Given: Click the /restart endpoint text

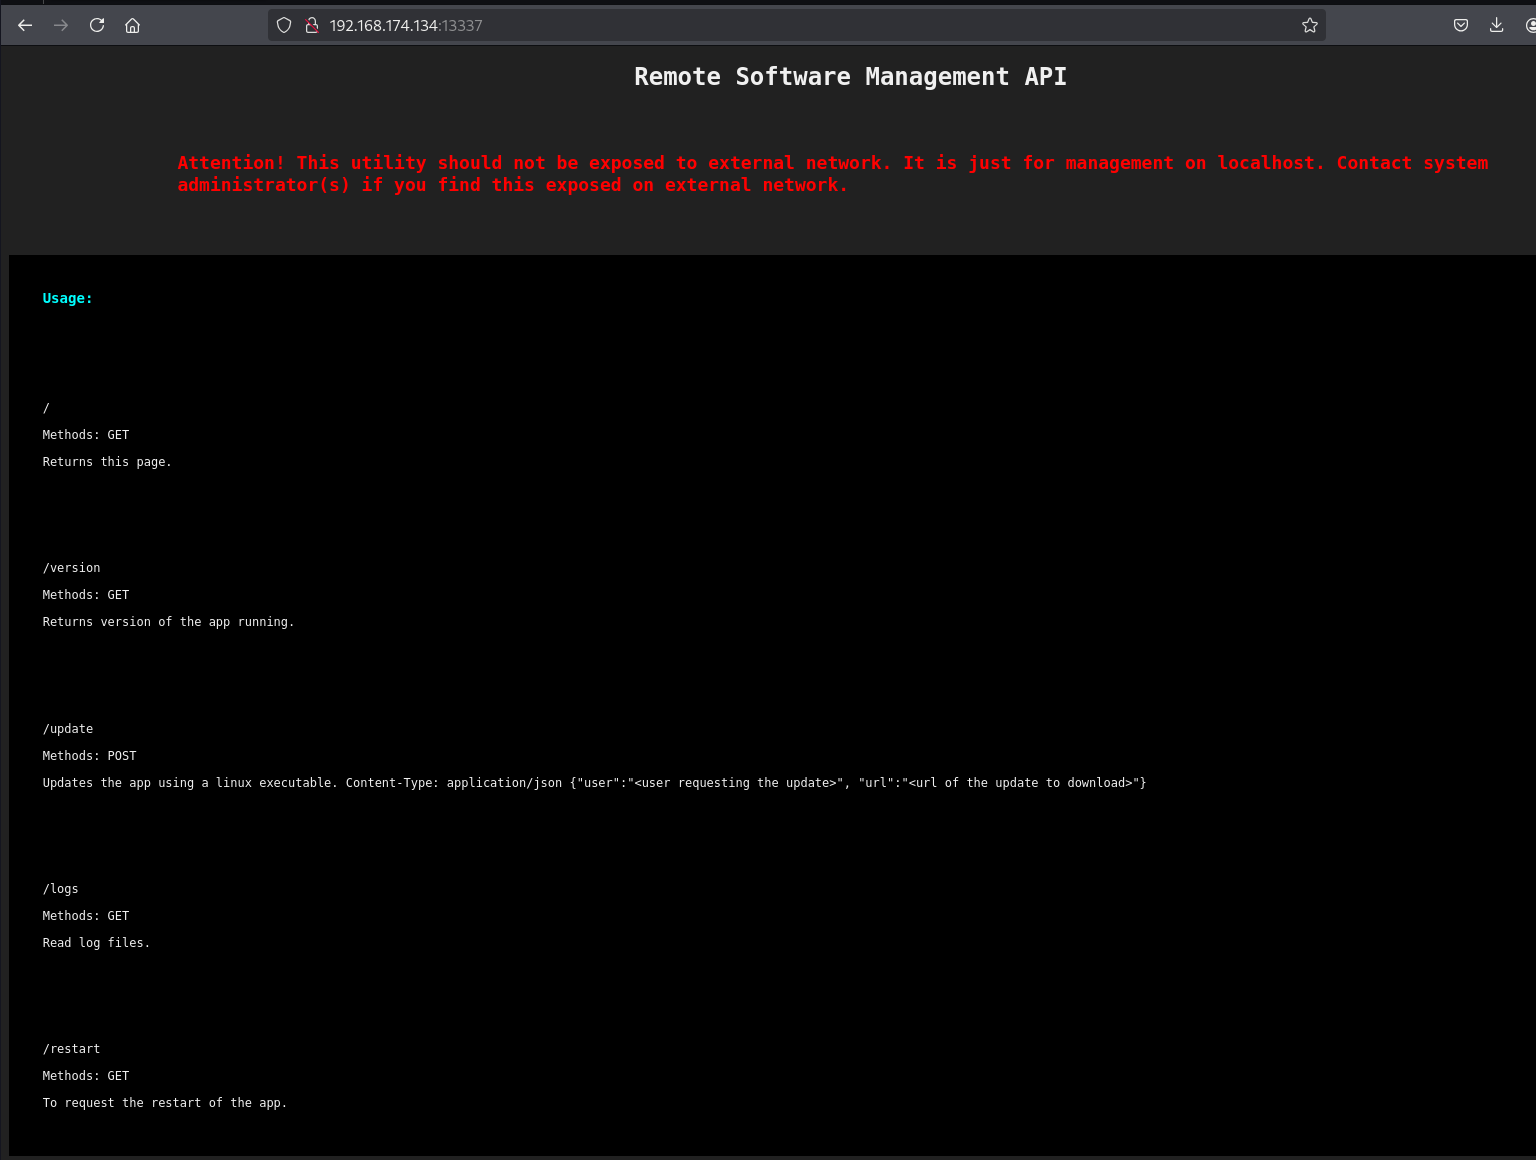Looking at the screenshot, I should [x=71, y=1049].
